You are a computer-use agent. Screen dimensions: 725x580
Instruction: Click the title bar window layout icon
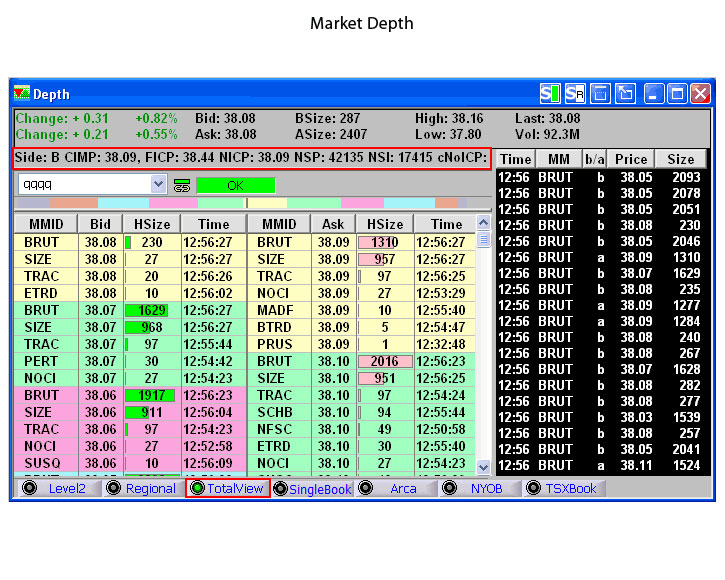600,94
